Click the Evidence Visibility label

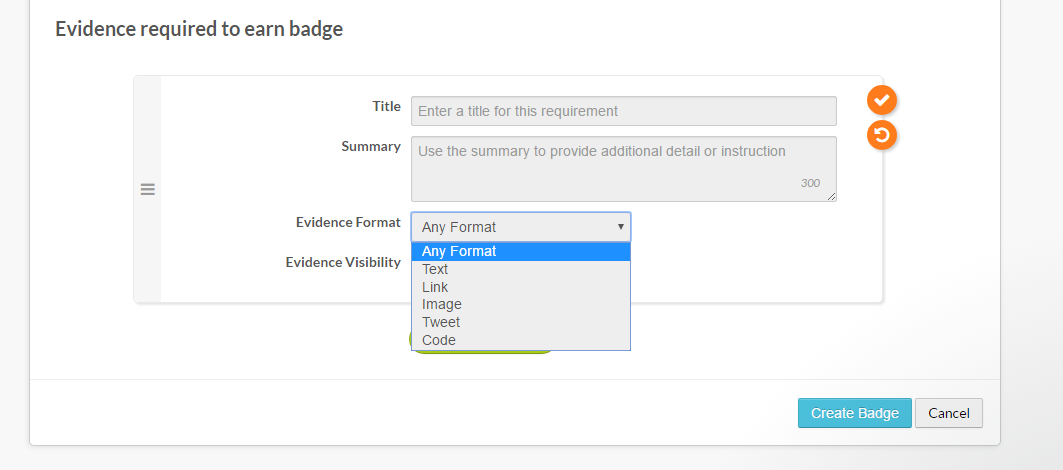coord(343,262)
